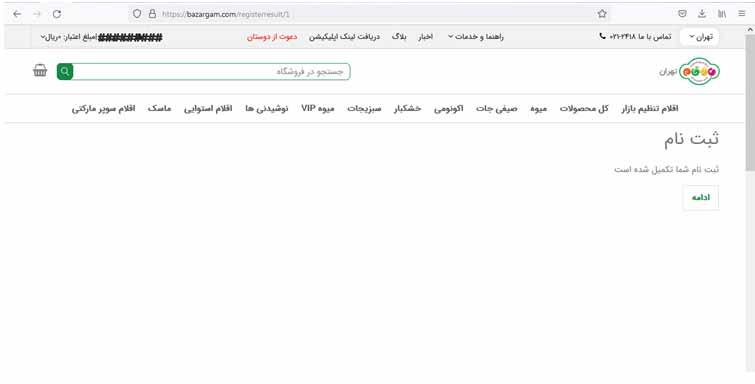
Task: Click the browser forward arrow
Action: tap(37, 14)
